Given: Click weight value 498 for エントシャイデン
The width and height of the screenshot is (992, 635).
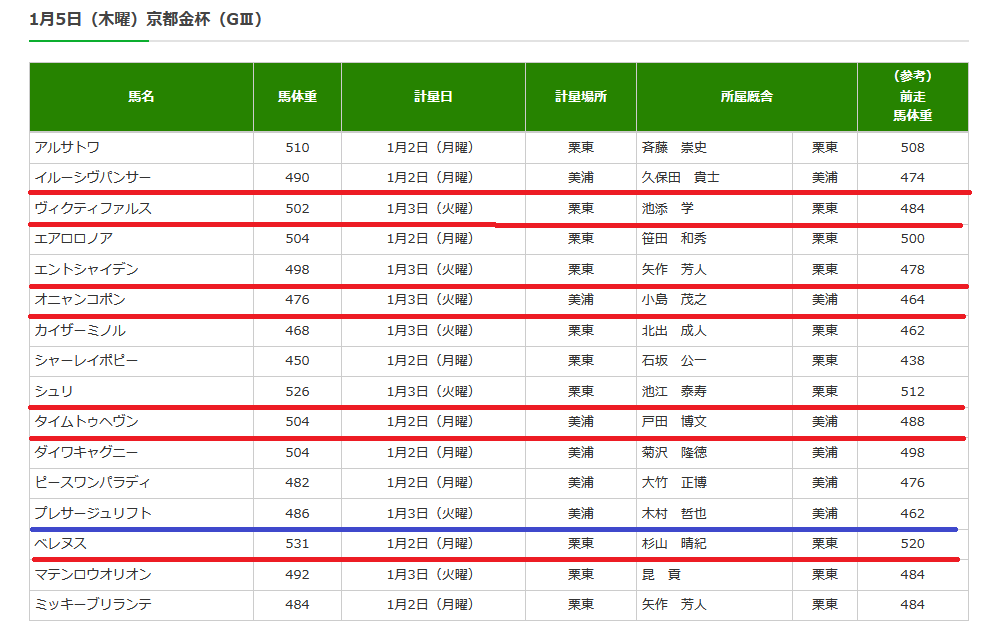Looking at the screenshot, I should coord(297,269).
